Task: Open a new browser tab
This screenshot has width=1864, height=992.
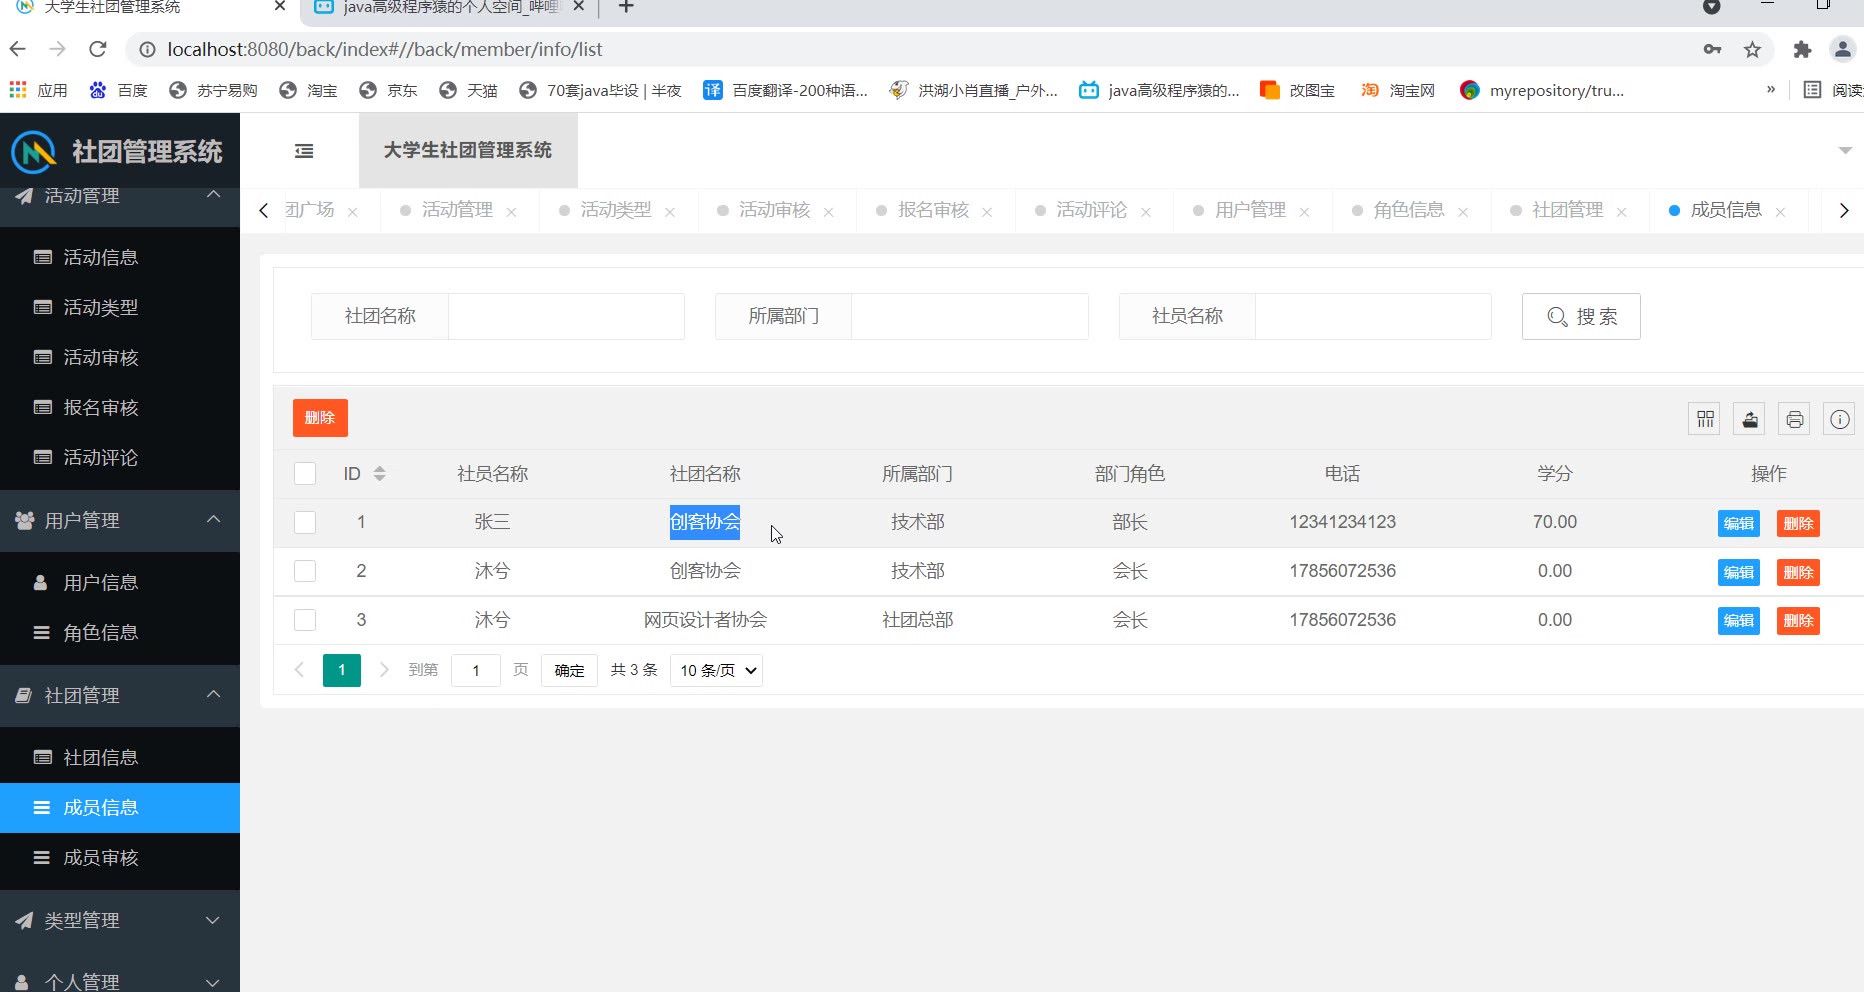Action: (x=626, y=7)
